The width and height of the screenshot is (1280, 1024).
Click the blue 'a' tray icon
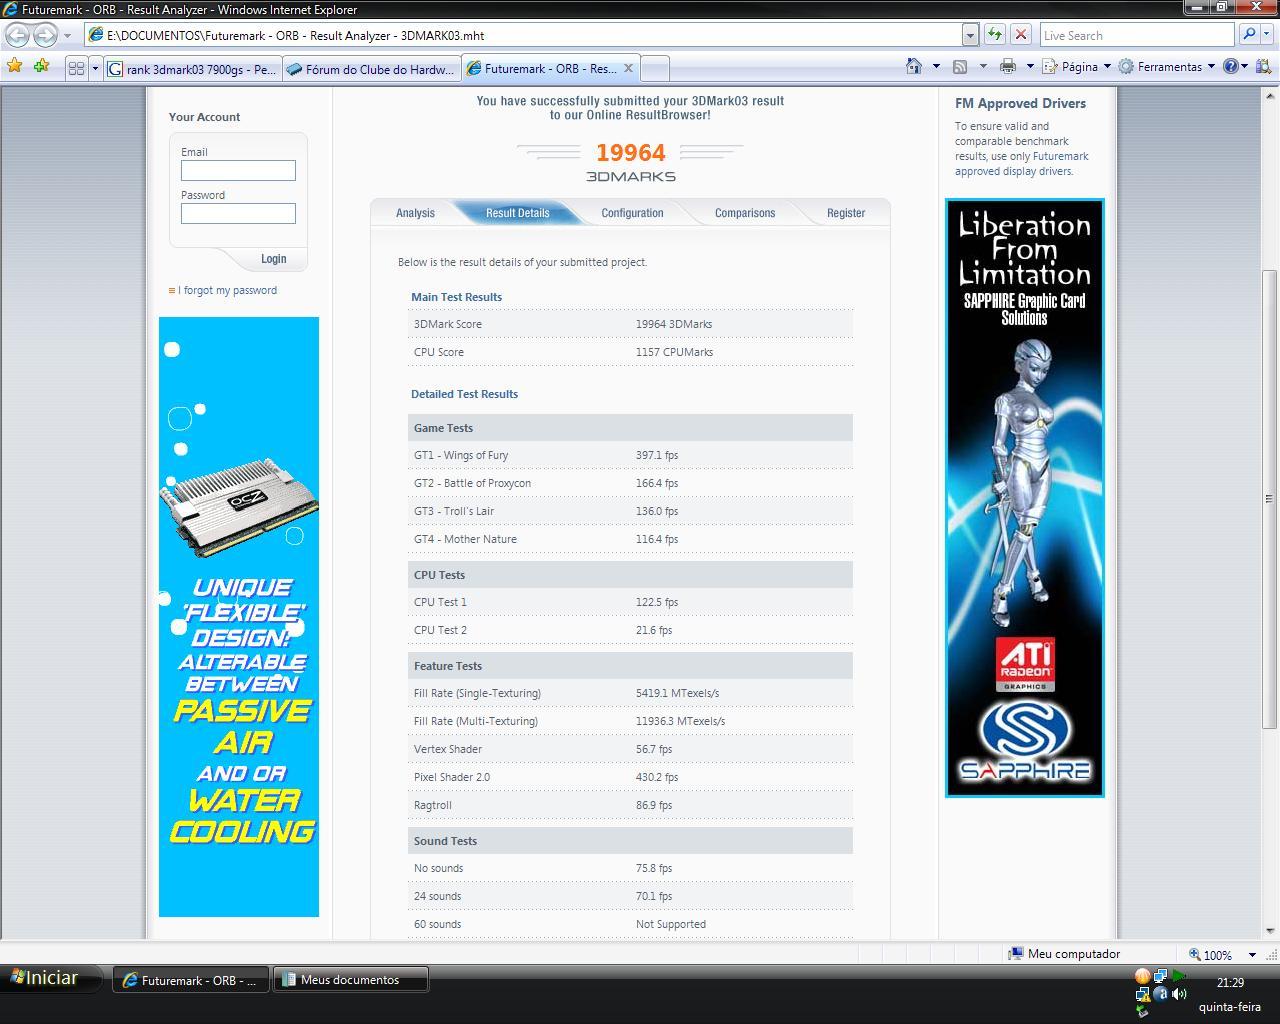tap(1161, 994)
